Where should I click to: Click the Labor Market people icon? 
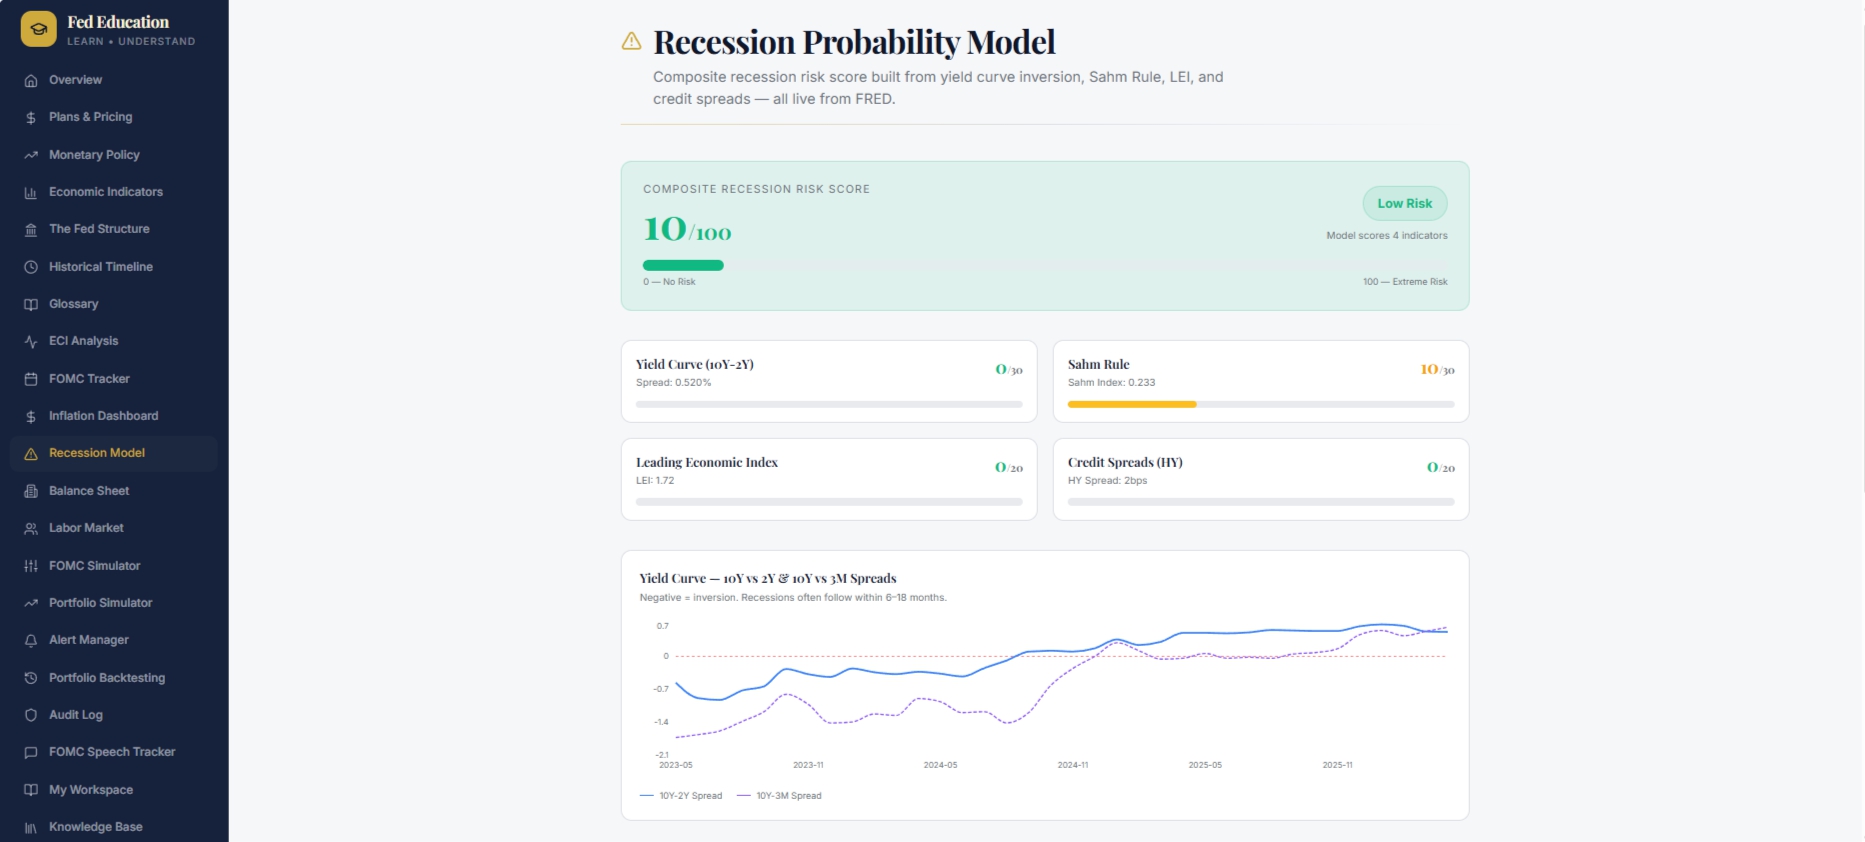pos(31,528)
